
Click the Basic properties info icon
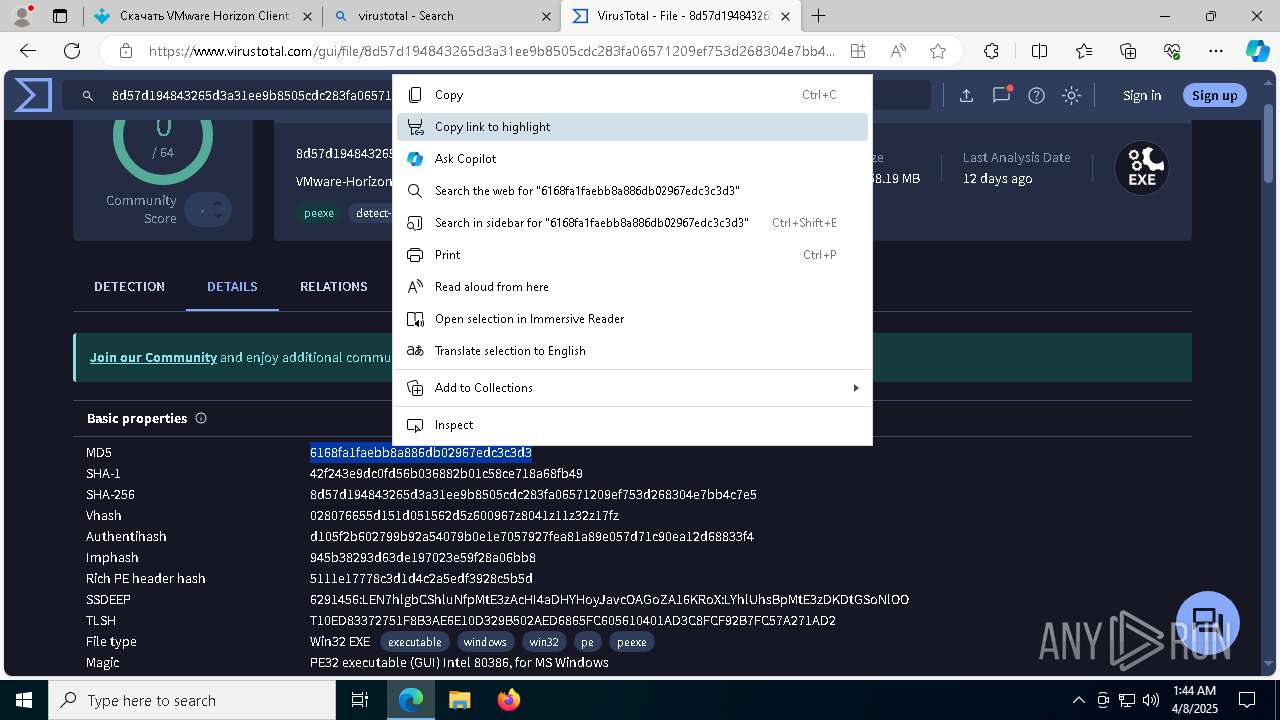point(201,418)
